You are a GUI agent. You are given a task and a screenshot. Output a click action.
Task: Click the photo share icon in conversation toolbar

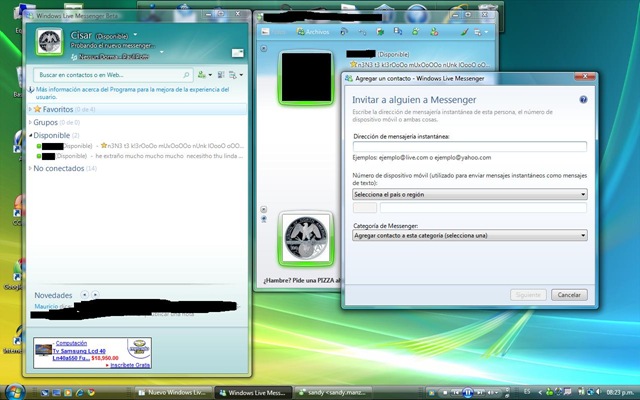266,31
